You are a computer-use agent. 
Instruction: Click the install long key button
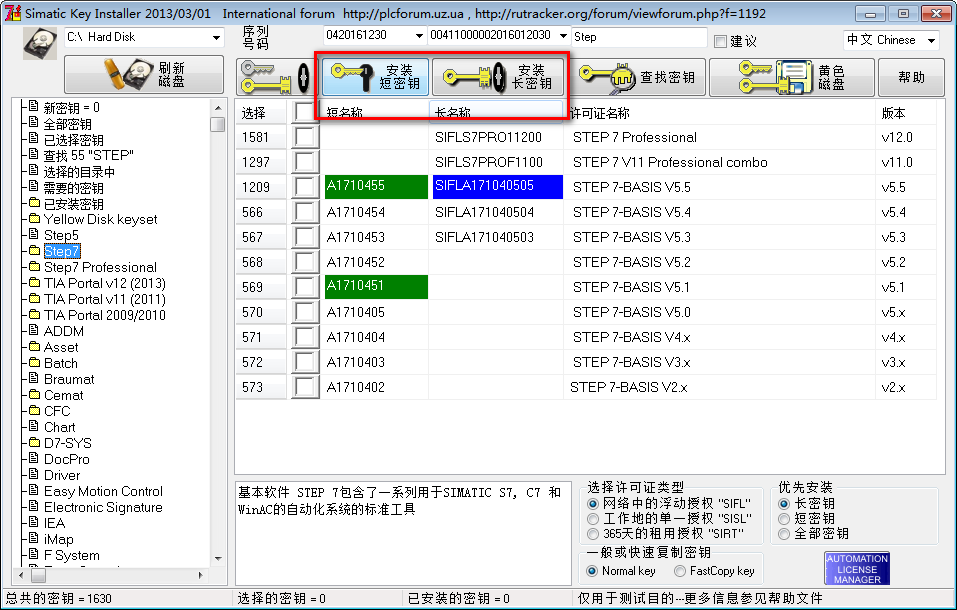click(498, 77)
